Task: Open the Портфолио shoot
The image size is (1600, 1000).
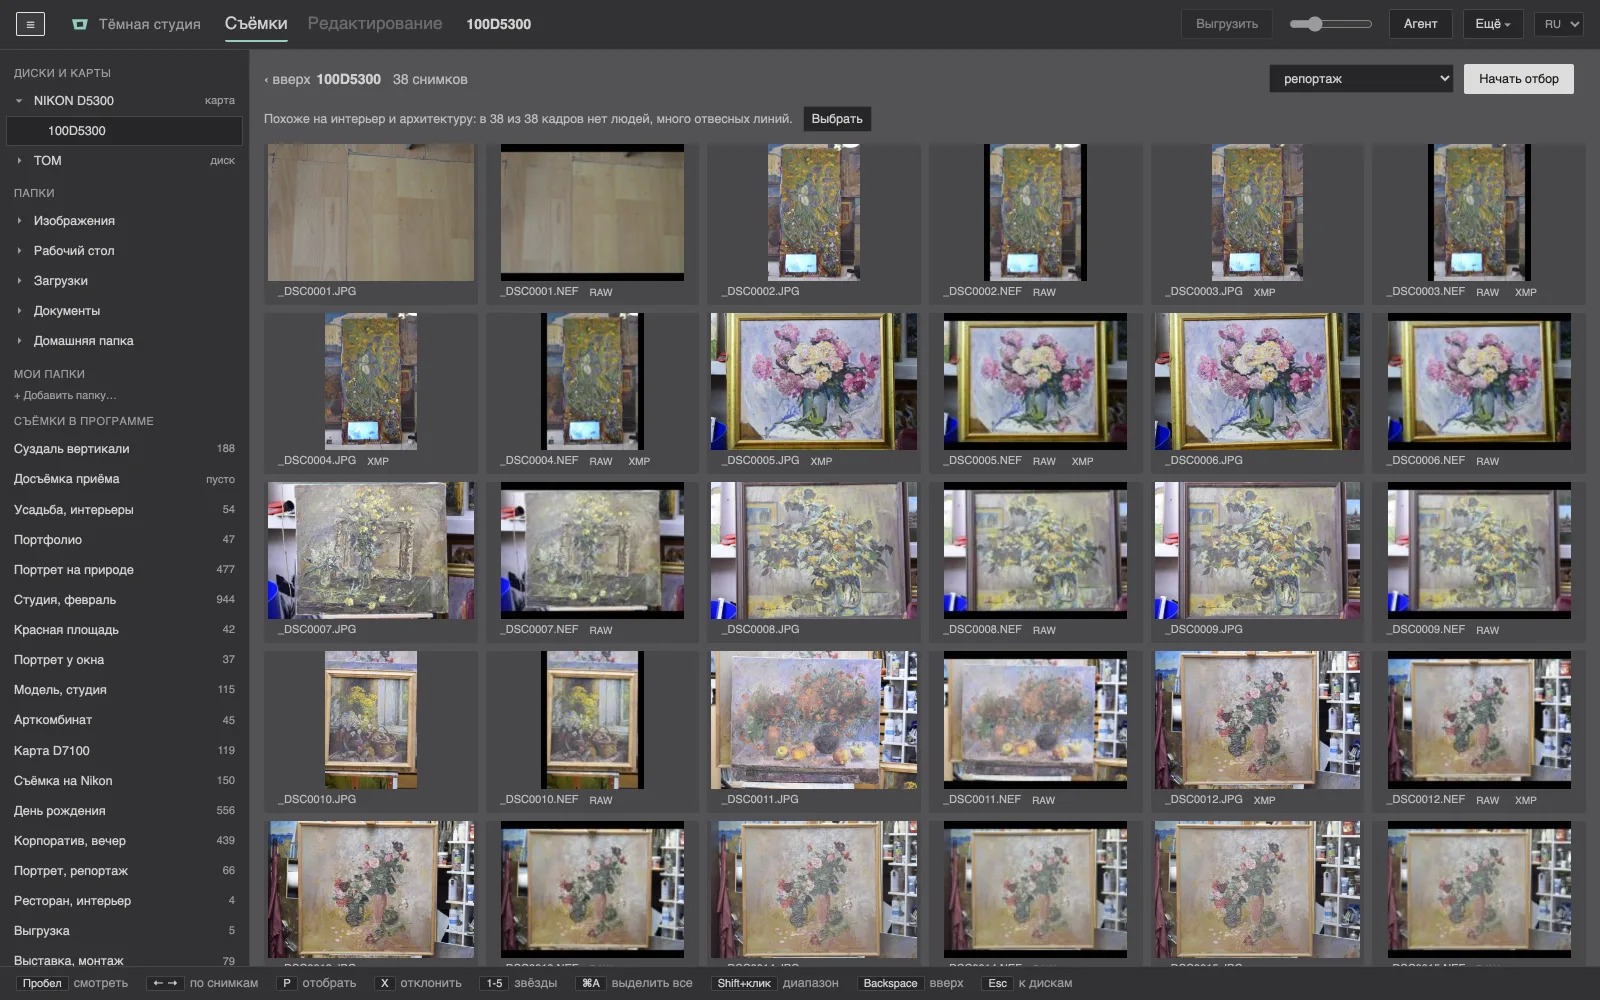Action: tap(124, 540)
